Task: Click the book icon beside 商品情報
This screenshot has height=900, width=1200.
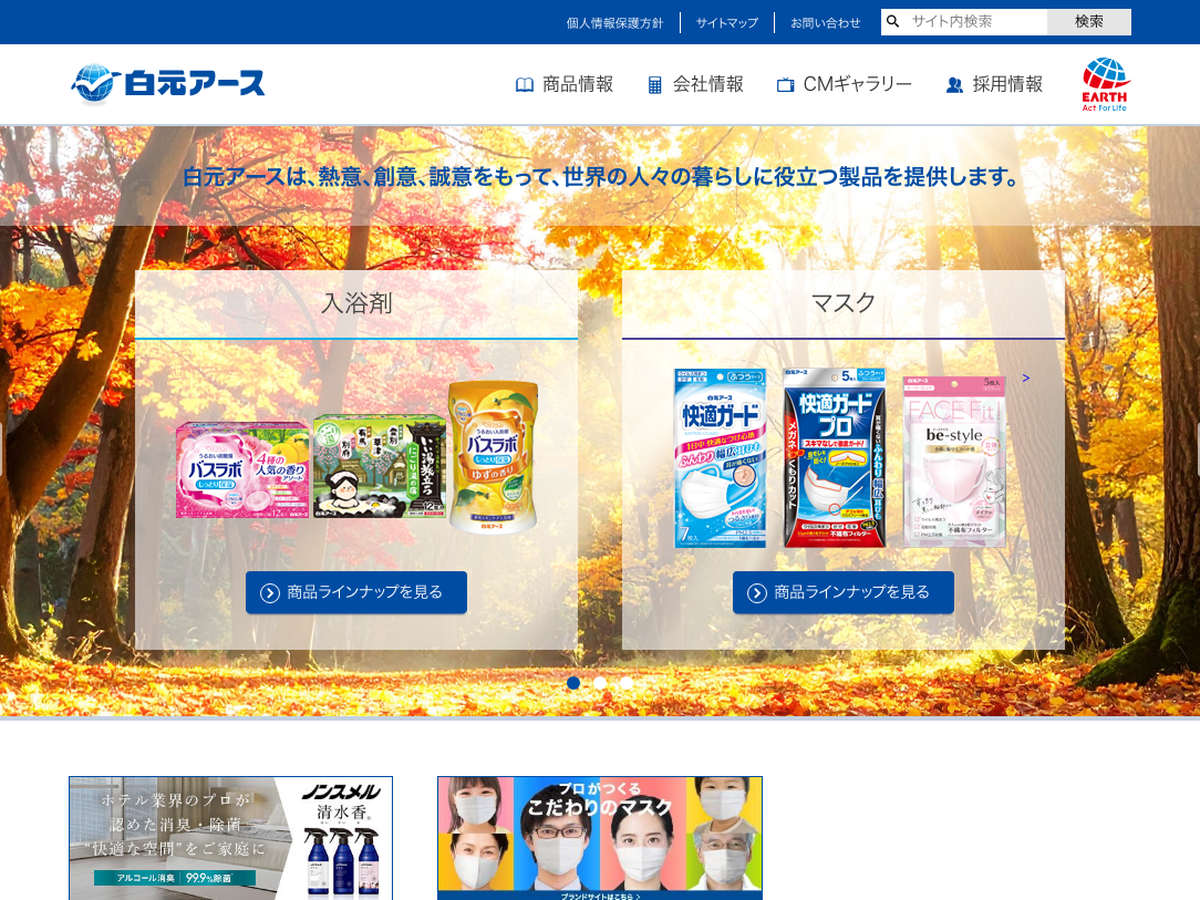Action: (524, 85)
